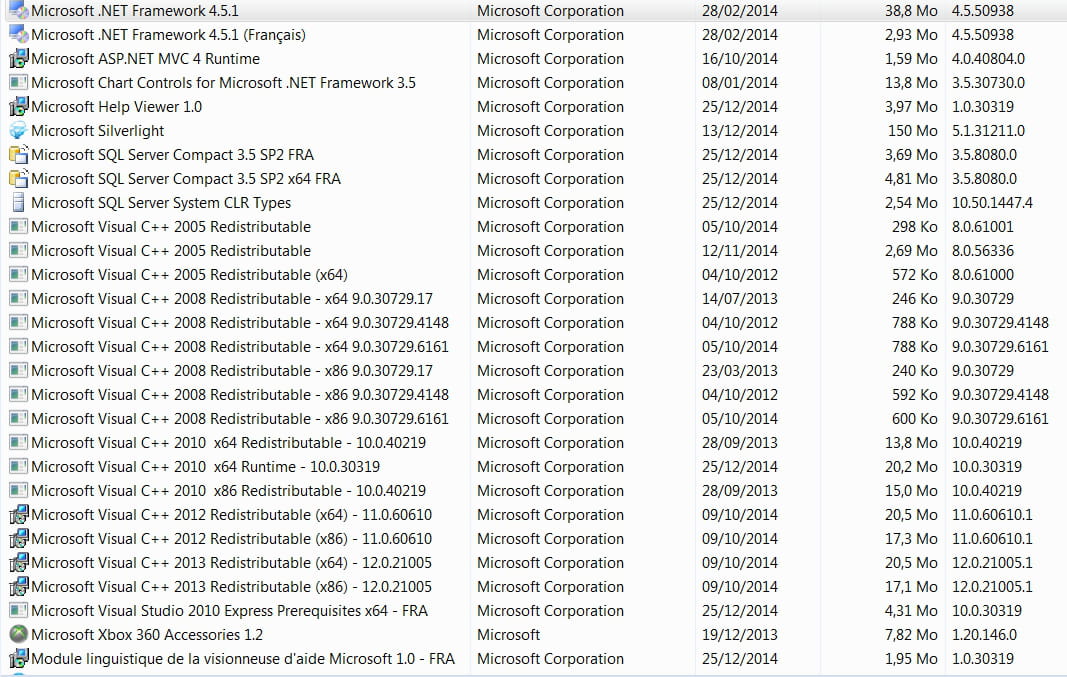Click the icon of Visual C++ 2008 x86 9.0.30729.17

pos(18,370)
